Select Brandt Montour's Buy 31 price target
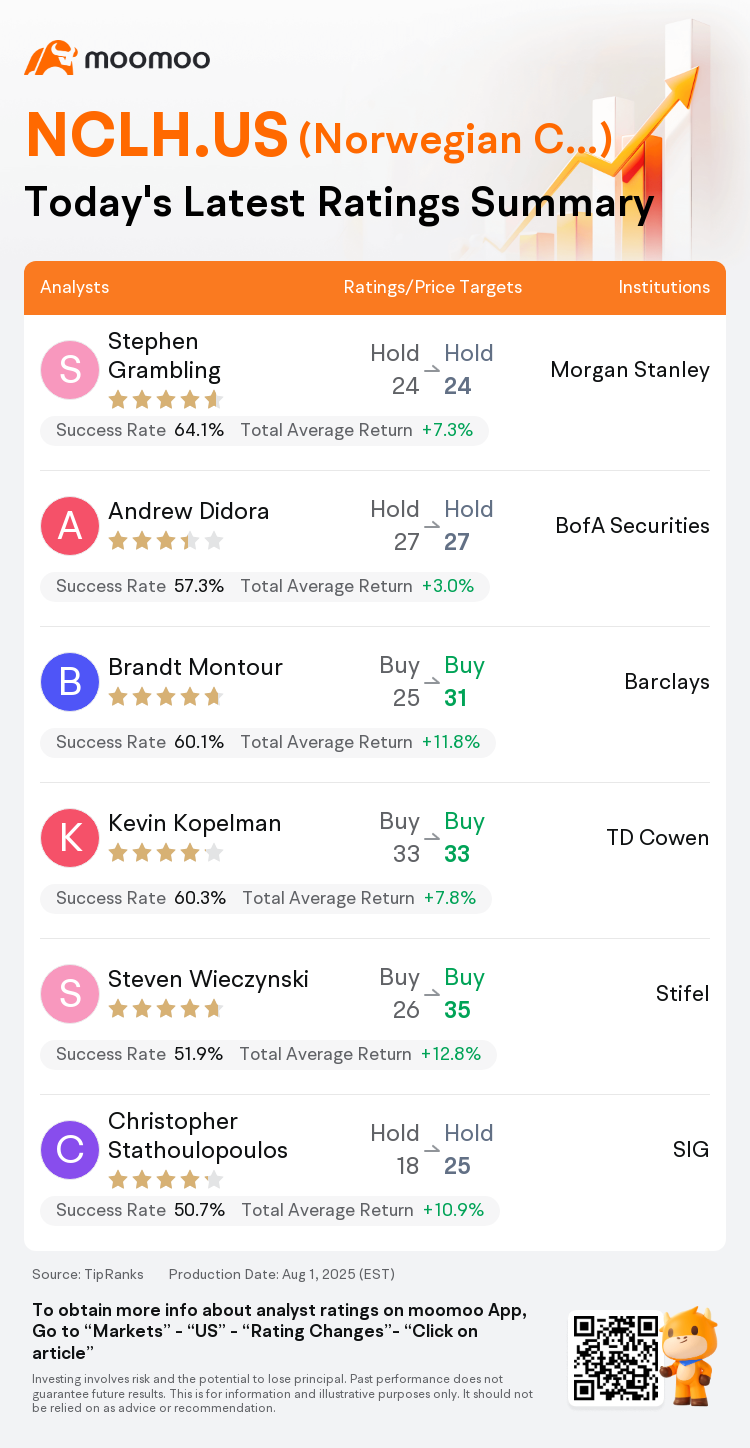 (464, 682)
